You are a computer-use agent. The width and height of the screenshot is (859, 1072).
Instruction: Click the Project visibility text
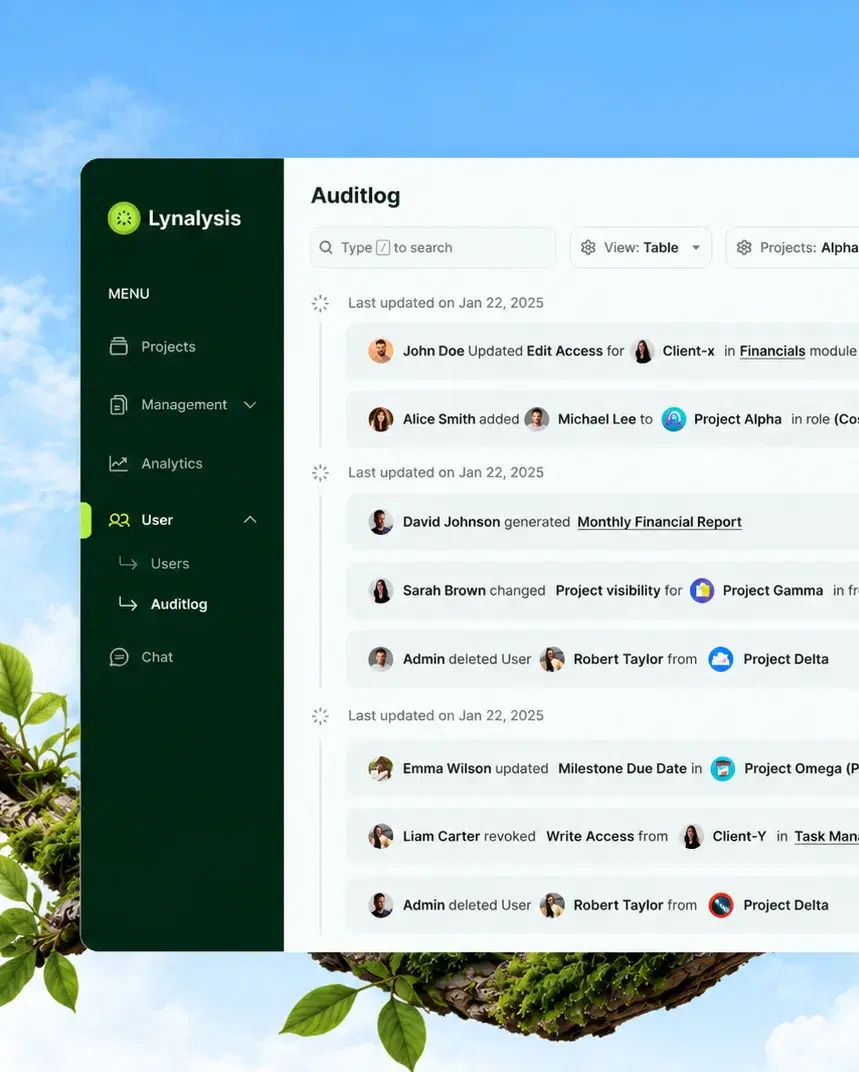[608, 591]
